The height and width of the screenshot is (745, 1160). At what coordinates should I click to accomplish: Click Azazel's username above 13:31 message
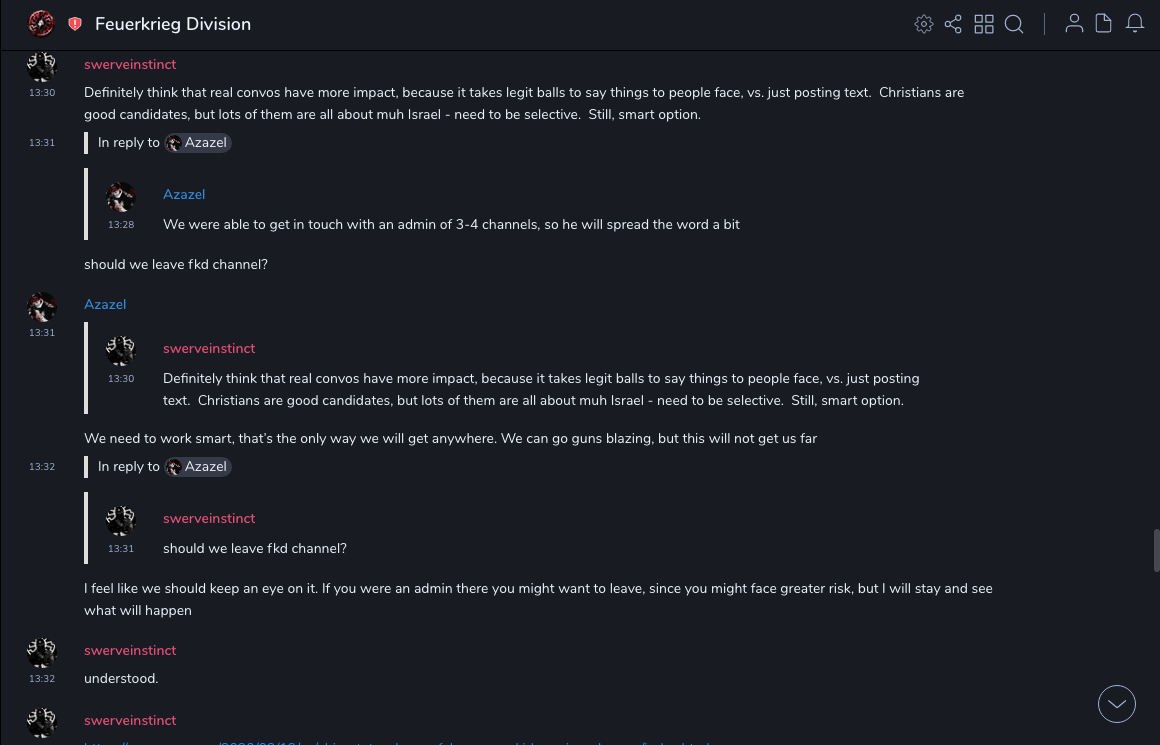(105, 304)
